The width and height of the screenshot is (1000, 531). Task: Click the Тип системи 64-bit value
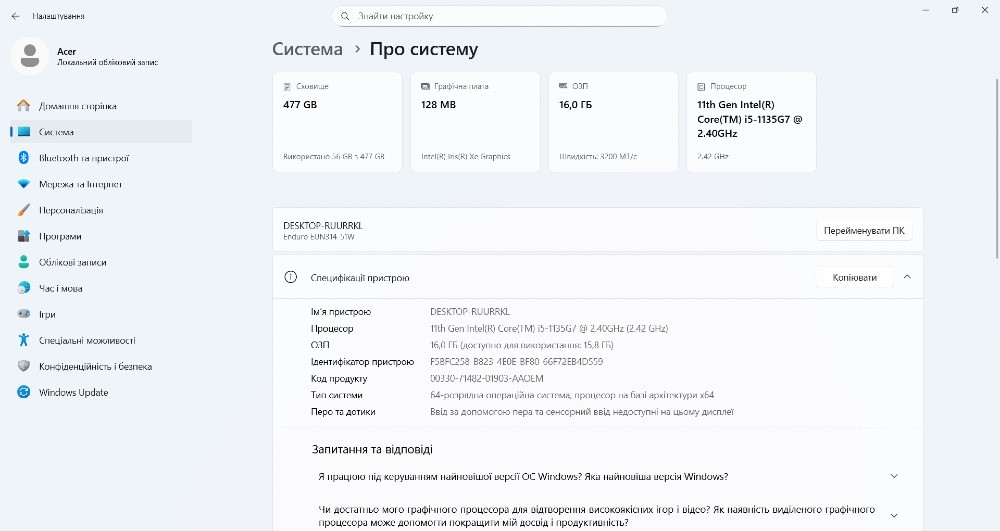coord(572,395)
